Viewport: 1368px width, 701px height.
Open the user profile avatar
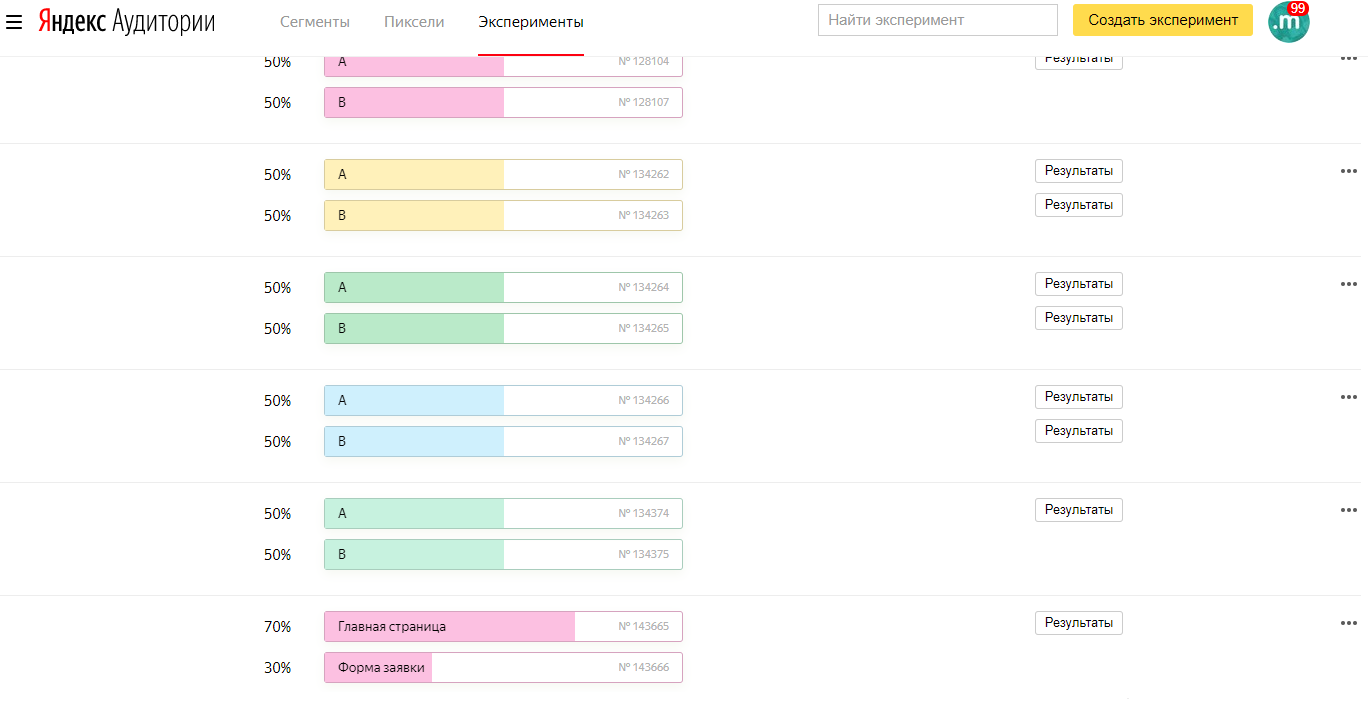(x=1288, y=22)
